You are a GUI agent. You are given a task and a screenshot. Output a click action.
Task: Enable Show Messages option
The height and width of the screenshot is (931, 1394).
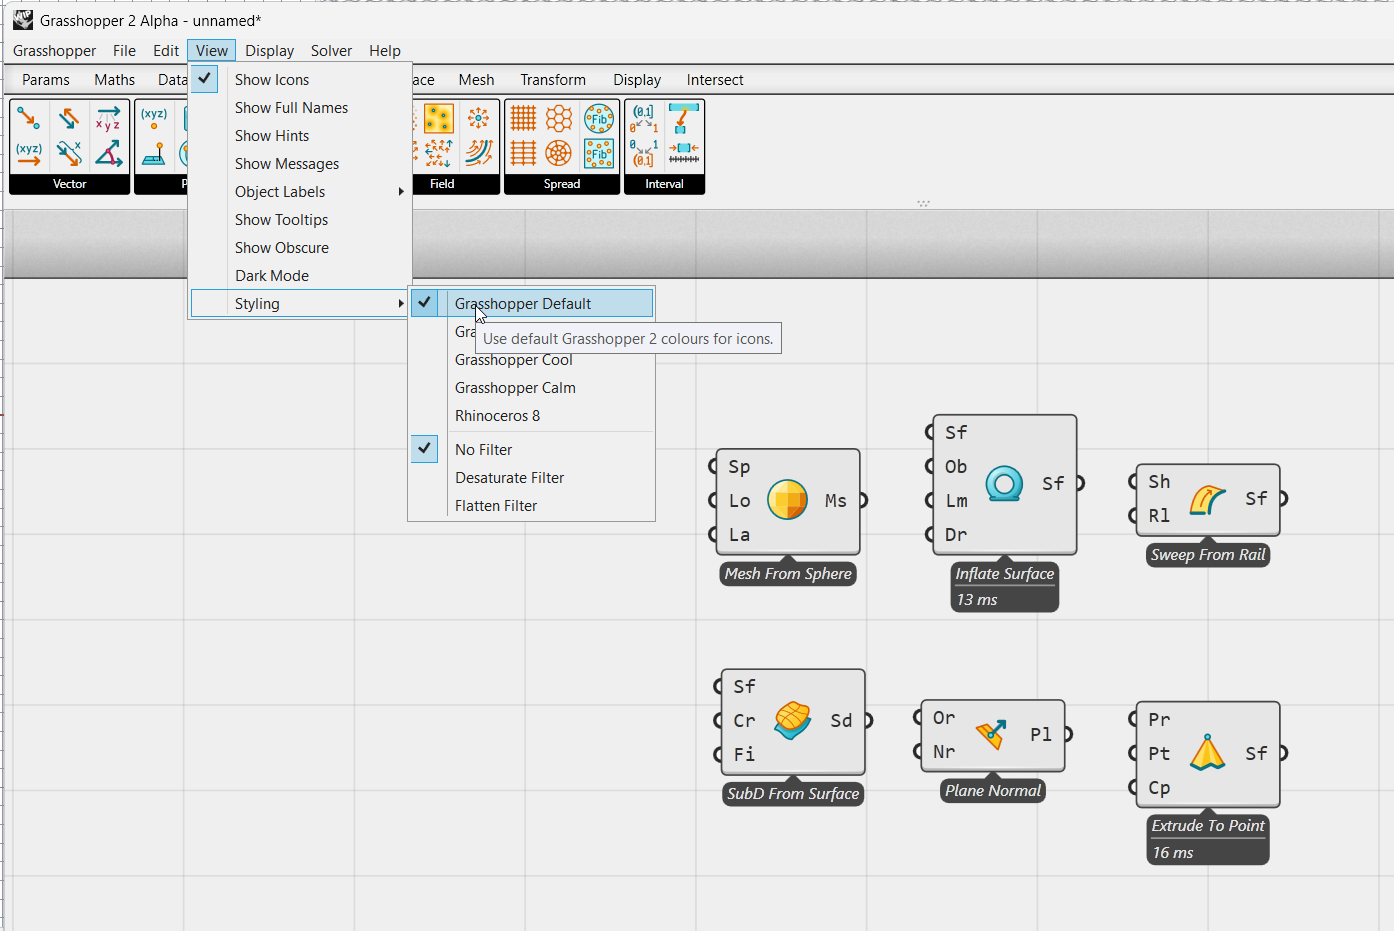(x=300, y=163)
